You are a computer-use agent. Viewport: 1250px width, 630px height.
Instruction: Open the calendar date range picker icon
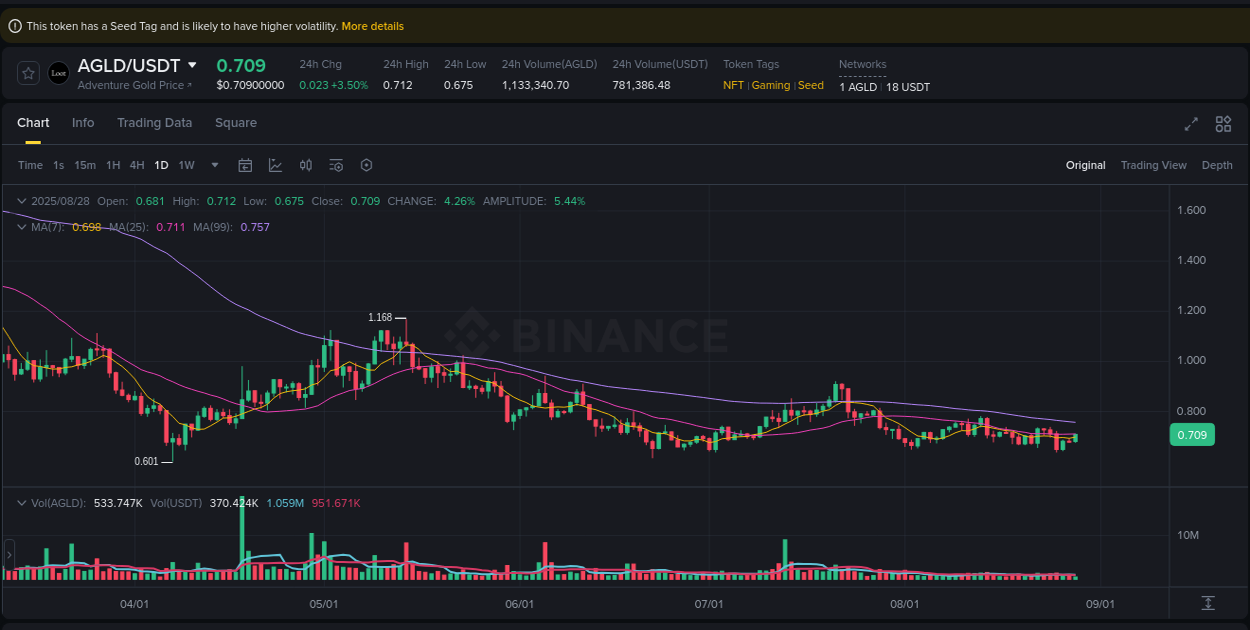(245, 165)
